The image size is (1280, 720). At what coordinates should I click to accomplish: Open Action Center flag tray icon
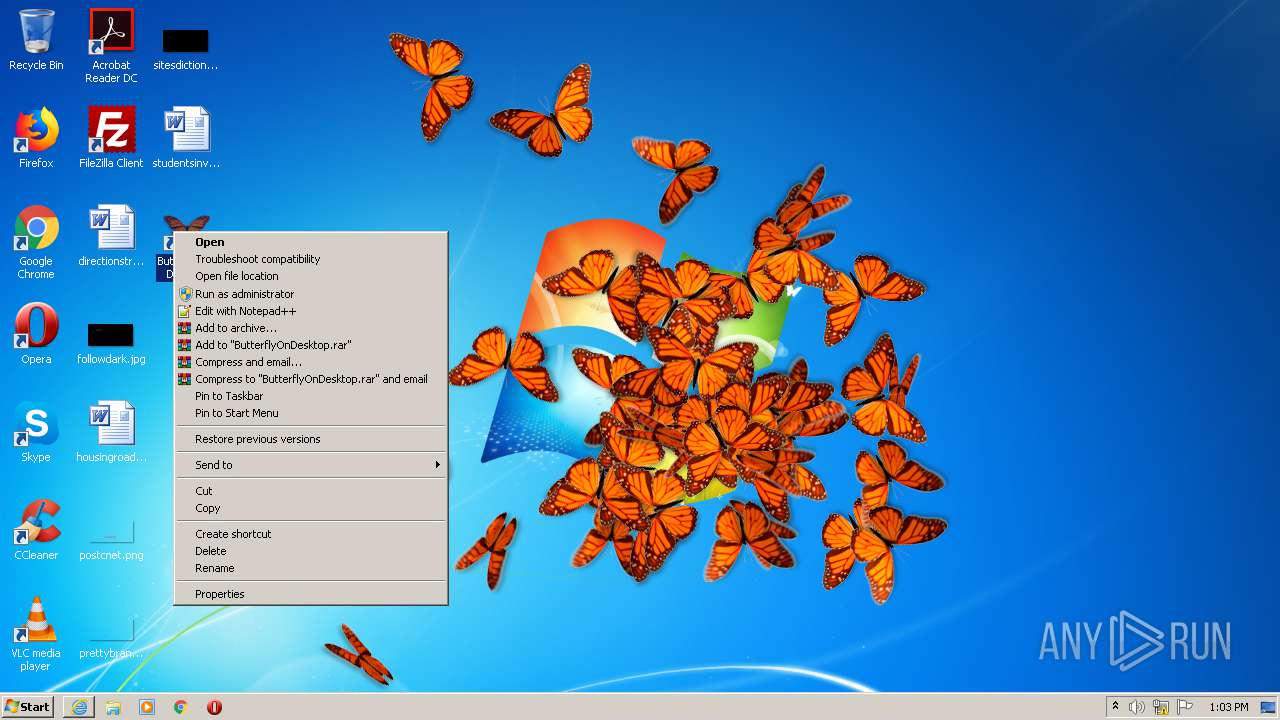coord(1185,707)
